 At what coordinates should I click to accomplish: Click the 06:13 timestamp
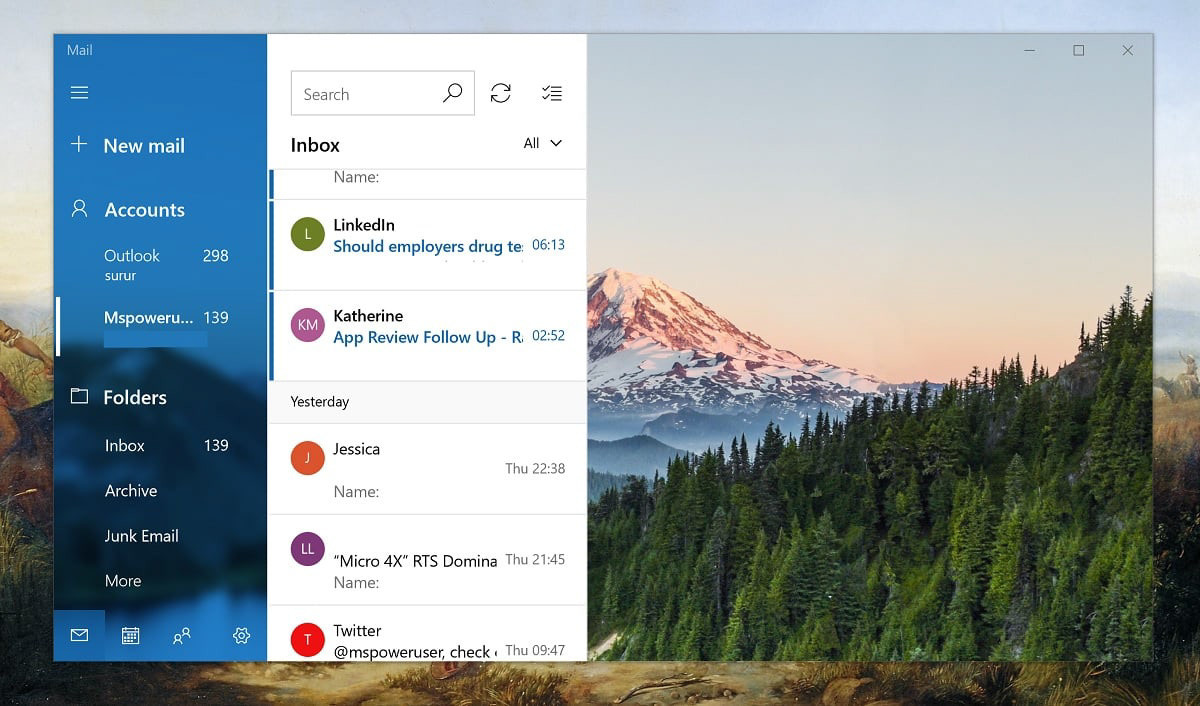pyautogui.click(x=548, y=245)
